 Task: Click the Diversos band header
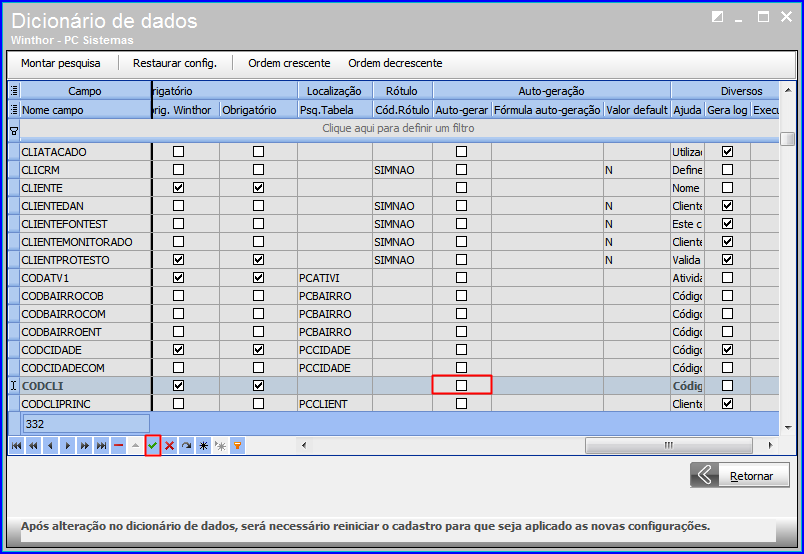[725, 91]
